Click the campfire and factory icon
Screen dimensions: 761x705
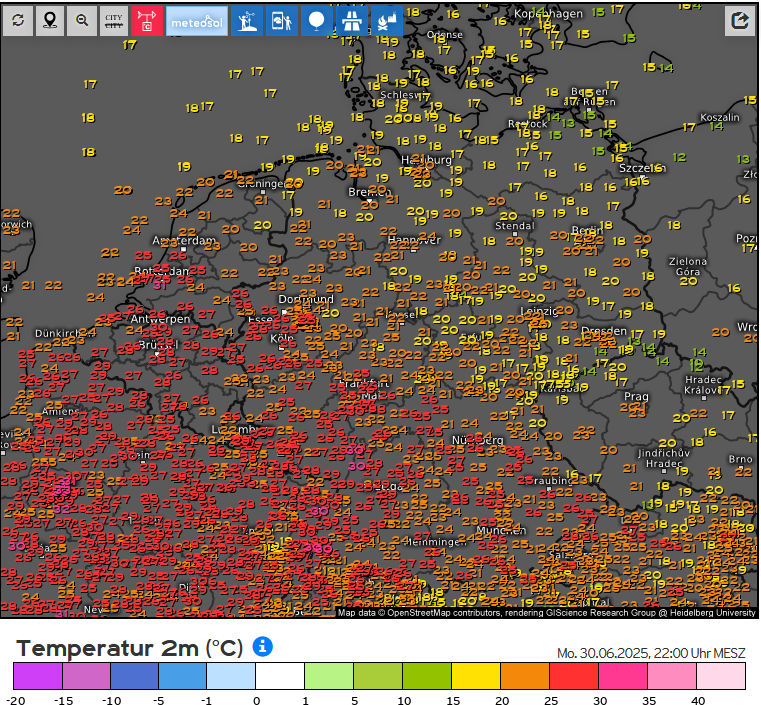[387, 21]
